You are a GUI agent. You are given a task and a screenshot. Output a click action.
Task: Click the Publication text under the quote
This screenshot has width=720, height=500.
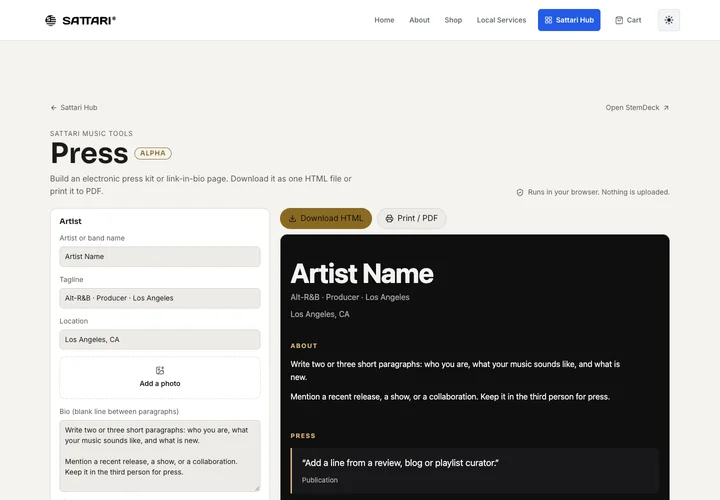(320, 480)
